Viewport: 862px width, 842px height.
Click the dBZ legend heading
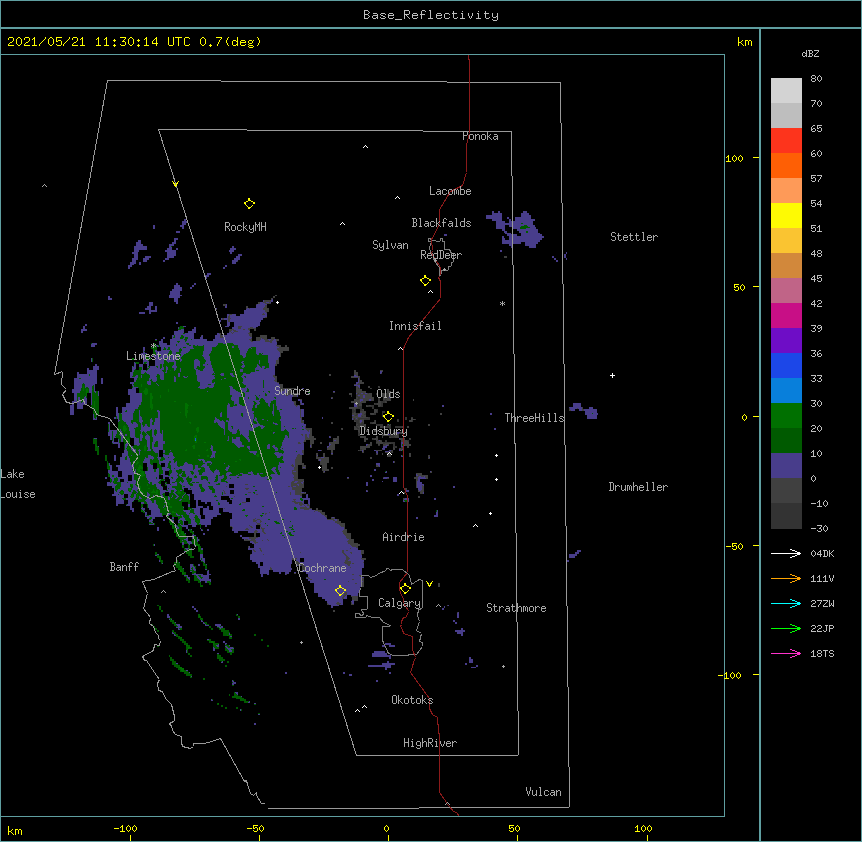[810, 54]
